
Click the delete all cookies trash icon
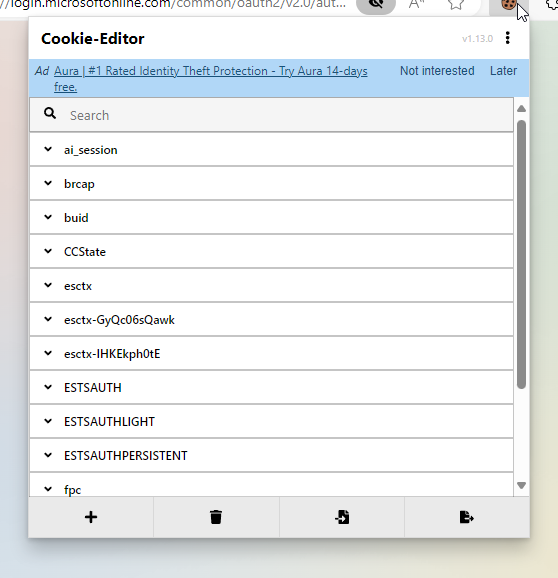(216, 517)
